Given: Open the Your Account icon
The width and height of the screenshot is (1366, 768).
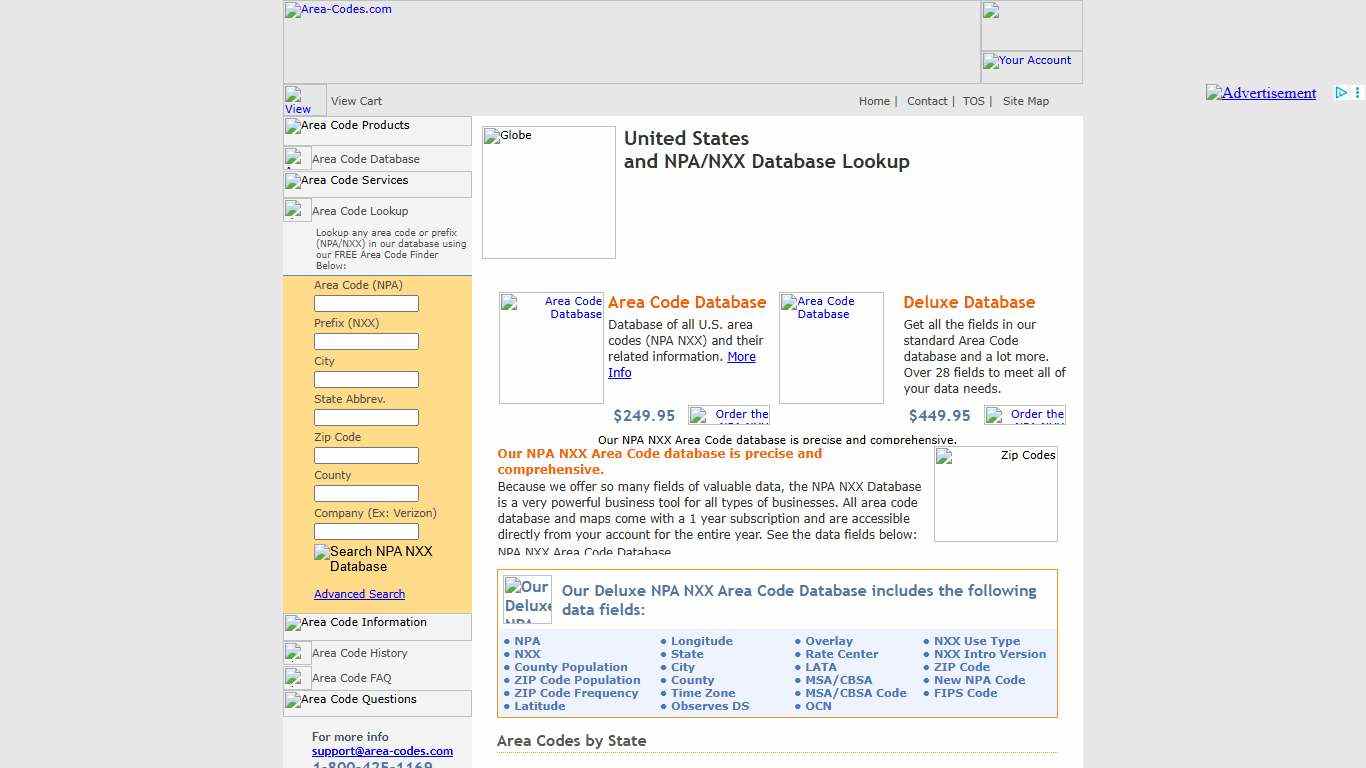Looking at the screenshot, I should pos(1027,60).
